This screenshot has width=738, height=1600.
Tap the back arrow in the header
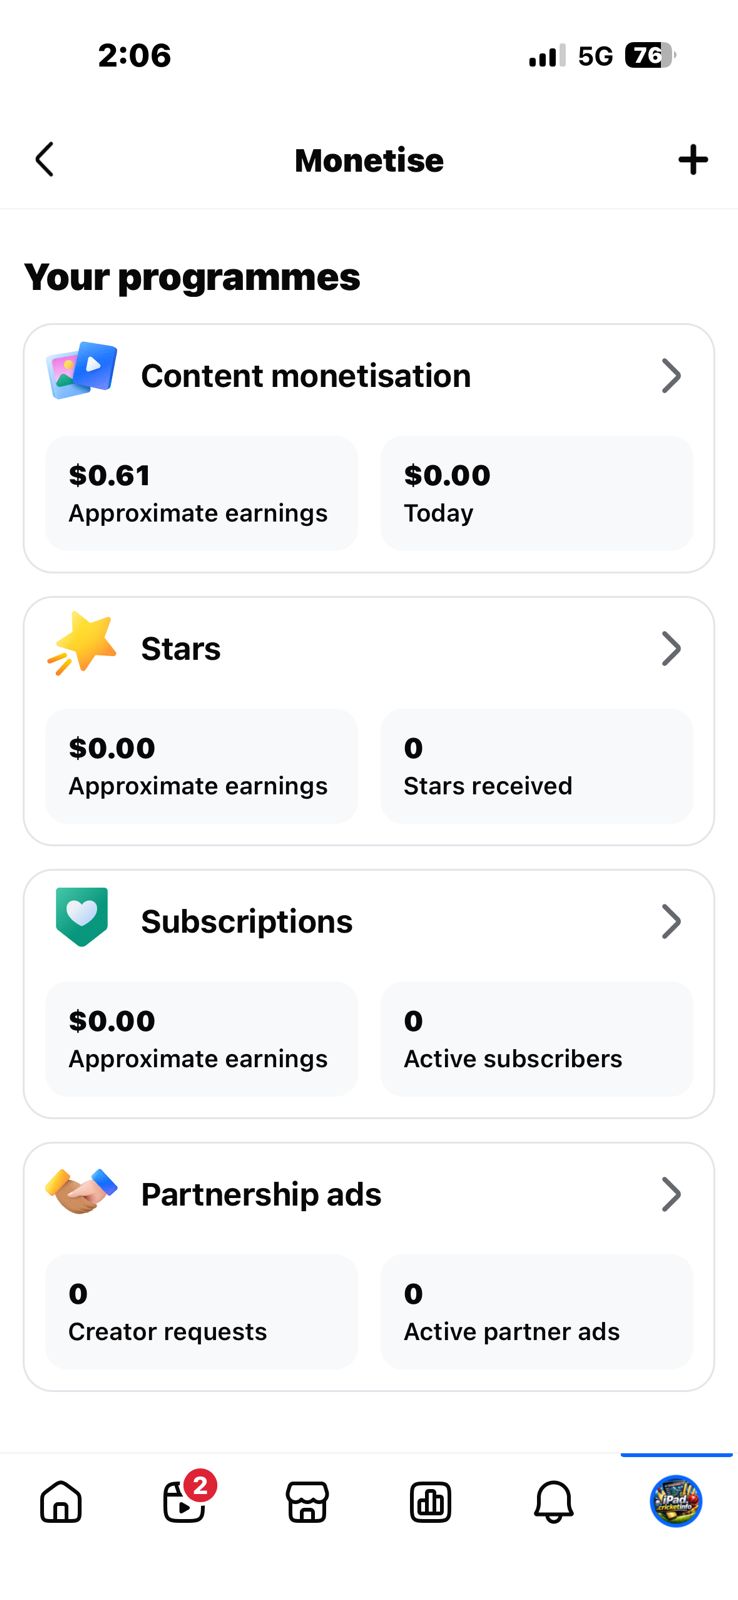point(44,160)
